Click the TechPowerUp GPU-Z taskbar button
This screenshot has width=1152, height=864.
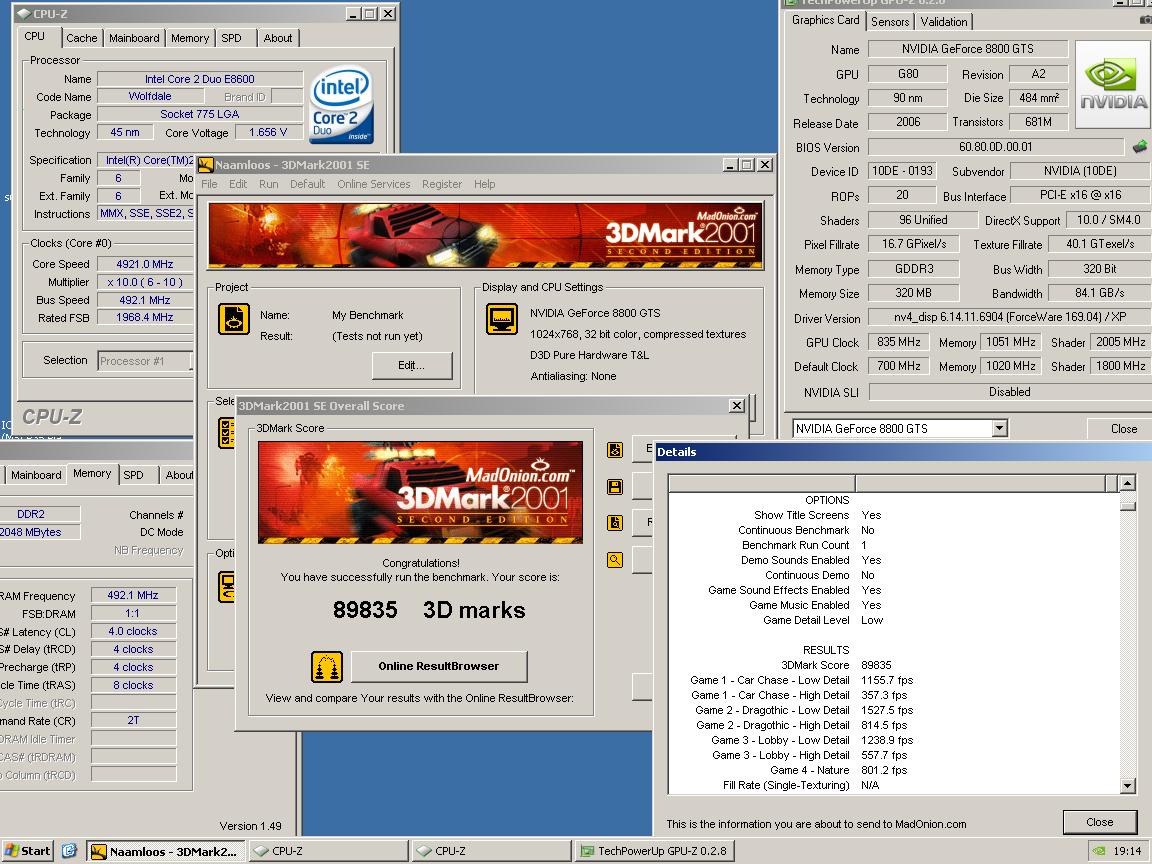pyautogui.click(x=655, y=852)
